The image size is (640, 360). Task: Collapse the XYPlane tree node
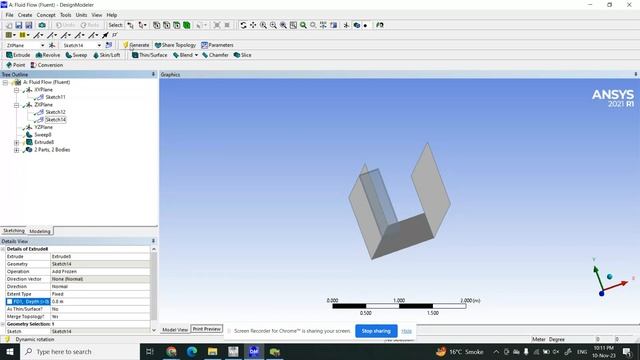click(16, 90)
